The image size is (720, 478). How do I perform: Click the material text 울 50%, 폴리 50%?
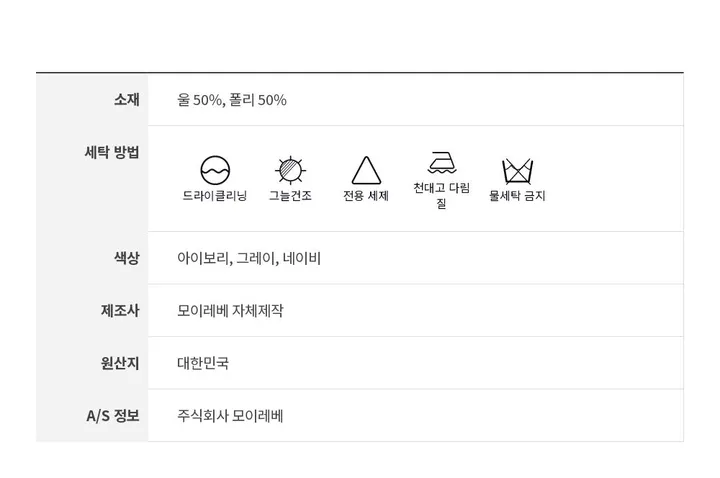click(x=232, y=100)
